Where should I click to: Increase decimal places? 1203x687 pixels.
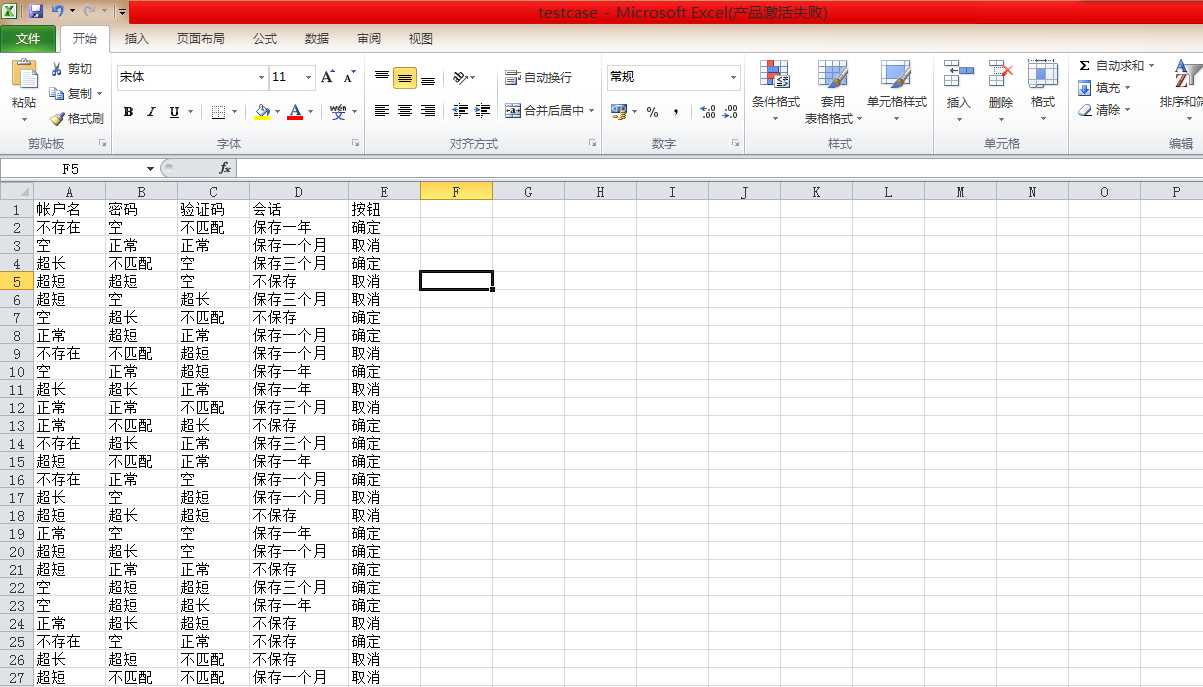click(x=707, y=112)
